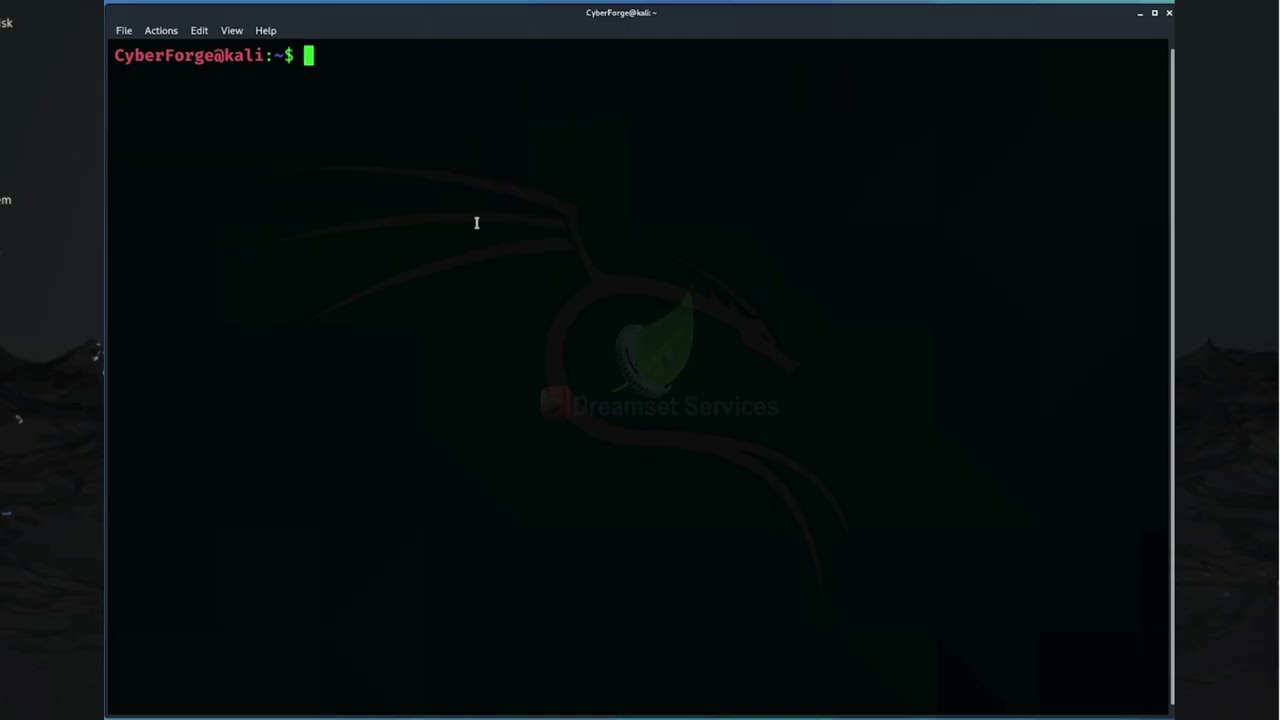The image size is (1280, 720).
Task: Click the CyberForge@kali window title
Action: click(x=621, y=13)
